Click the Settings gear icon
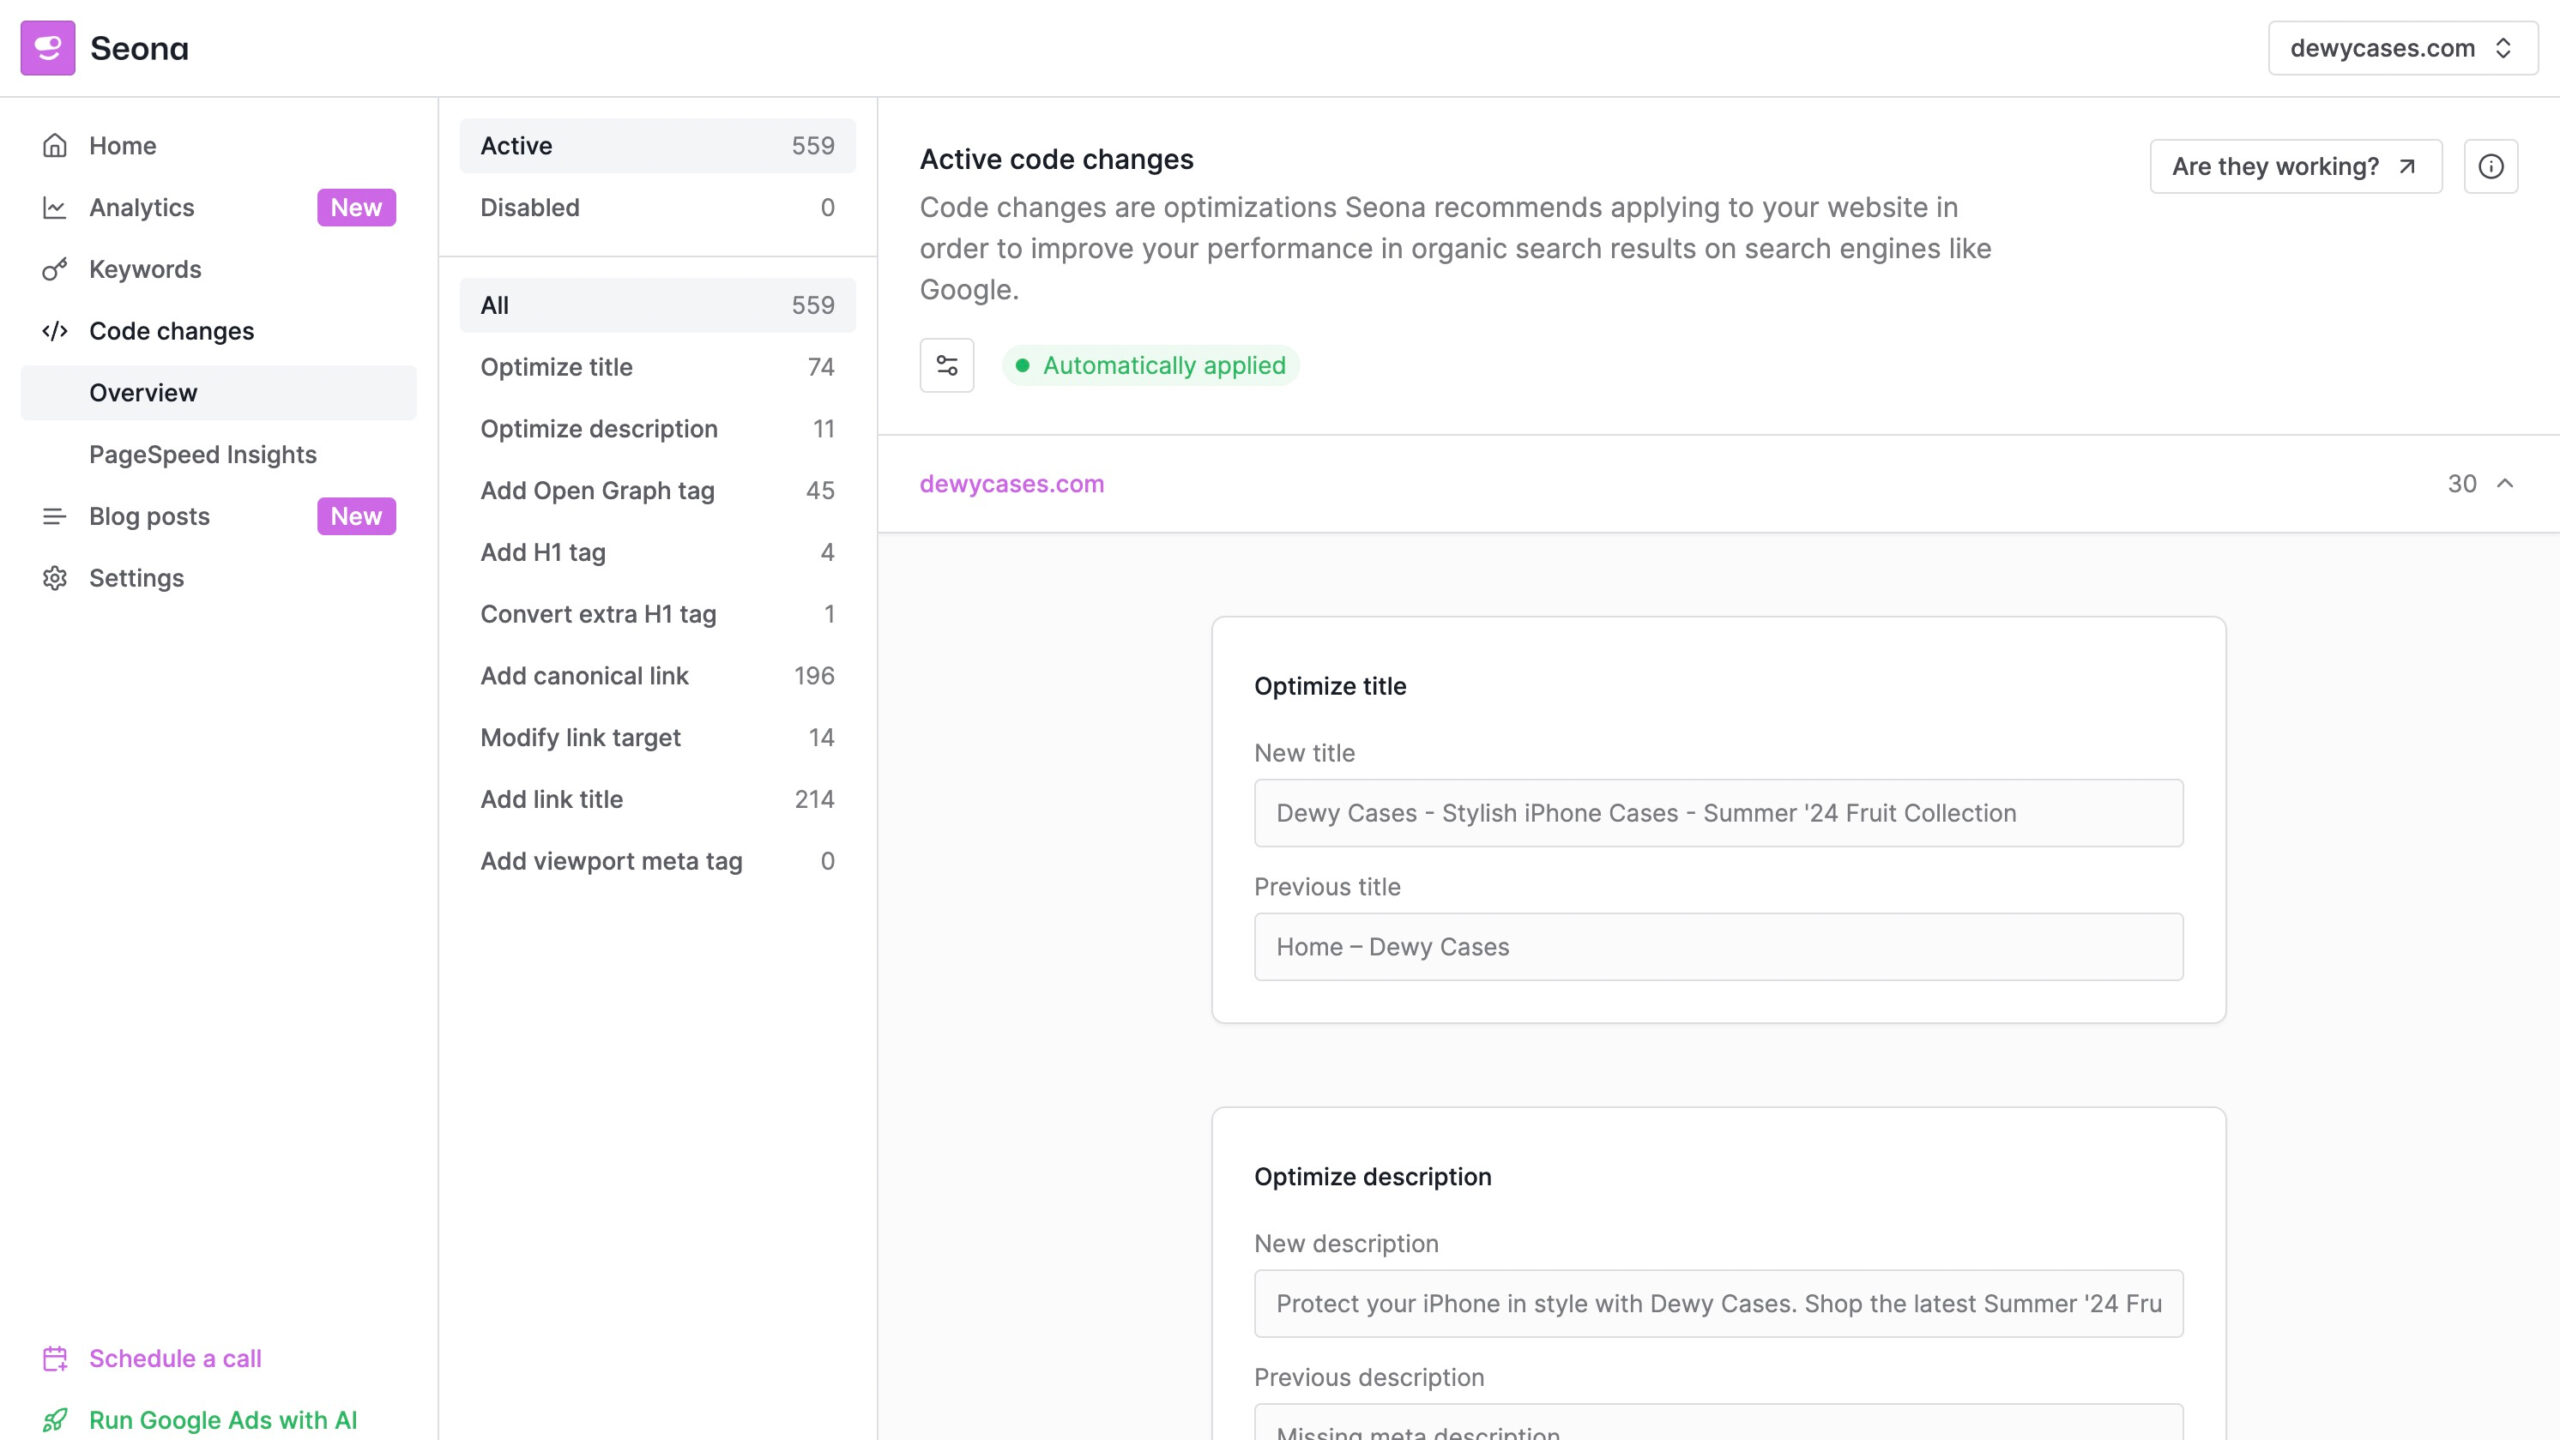The width and height of the screenshot is (2560, 1440). (55, 578)
